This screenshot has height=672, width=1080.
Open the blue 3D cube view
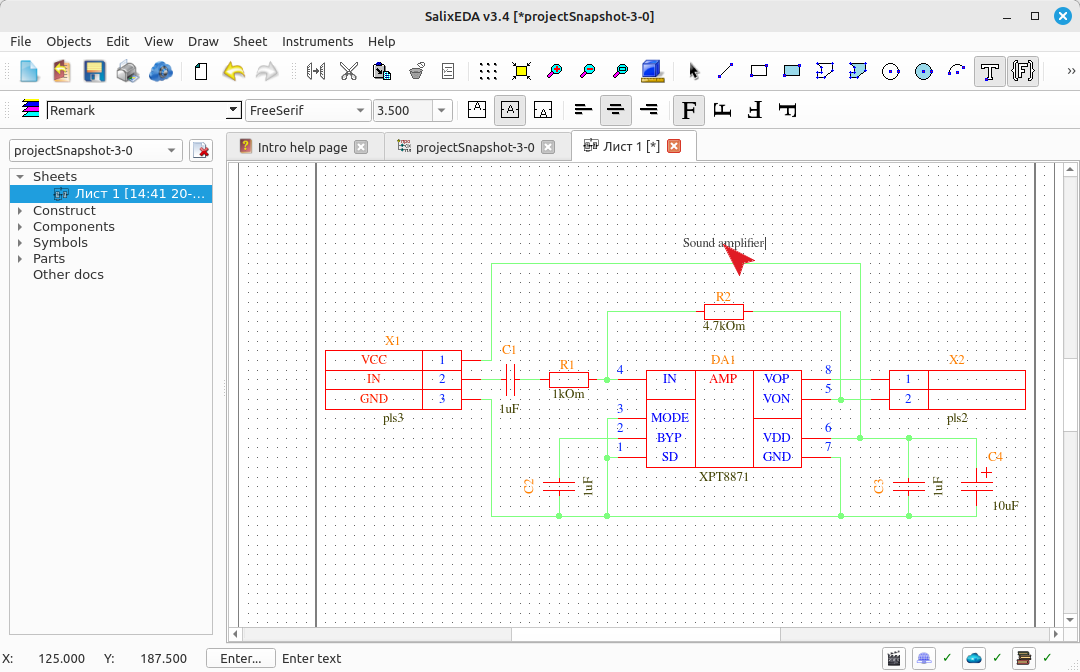point(652,71)
